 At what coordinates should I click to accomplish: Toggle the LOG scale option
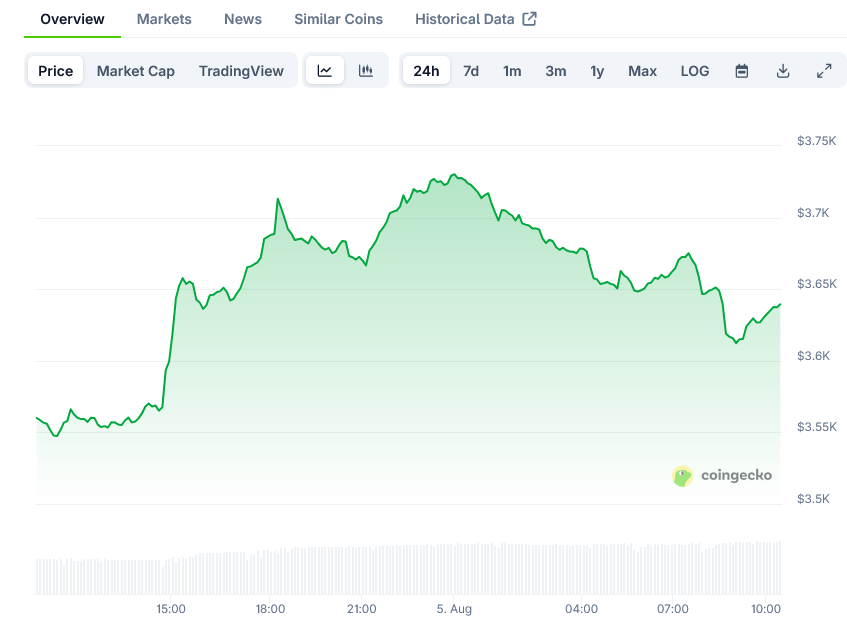(695, 71)
